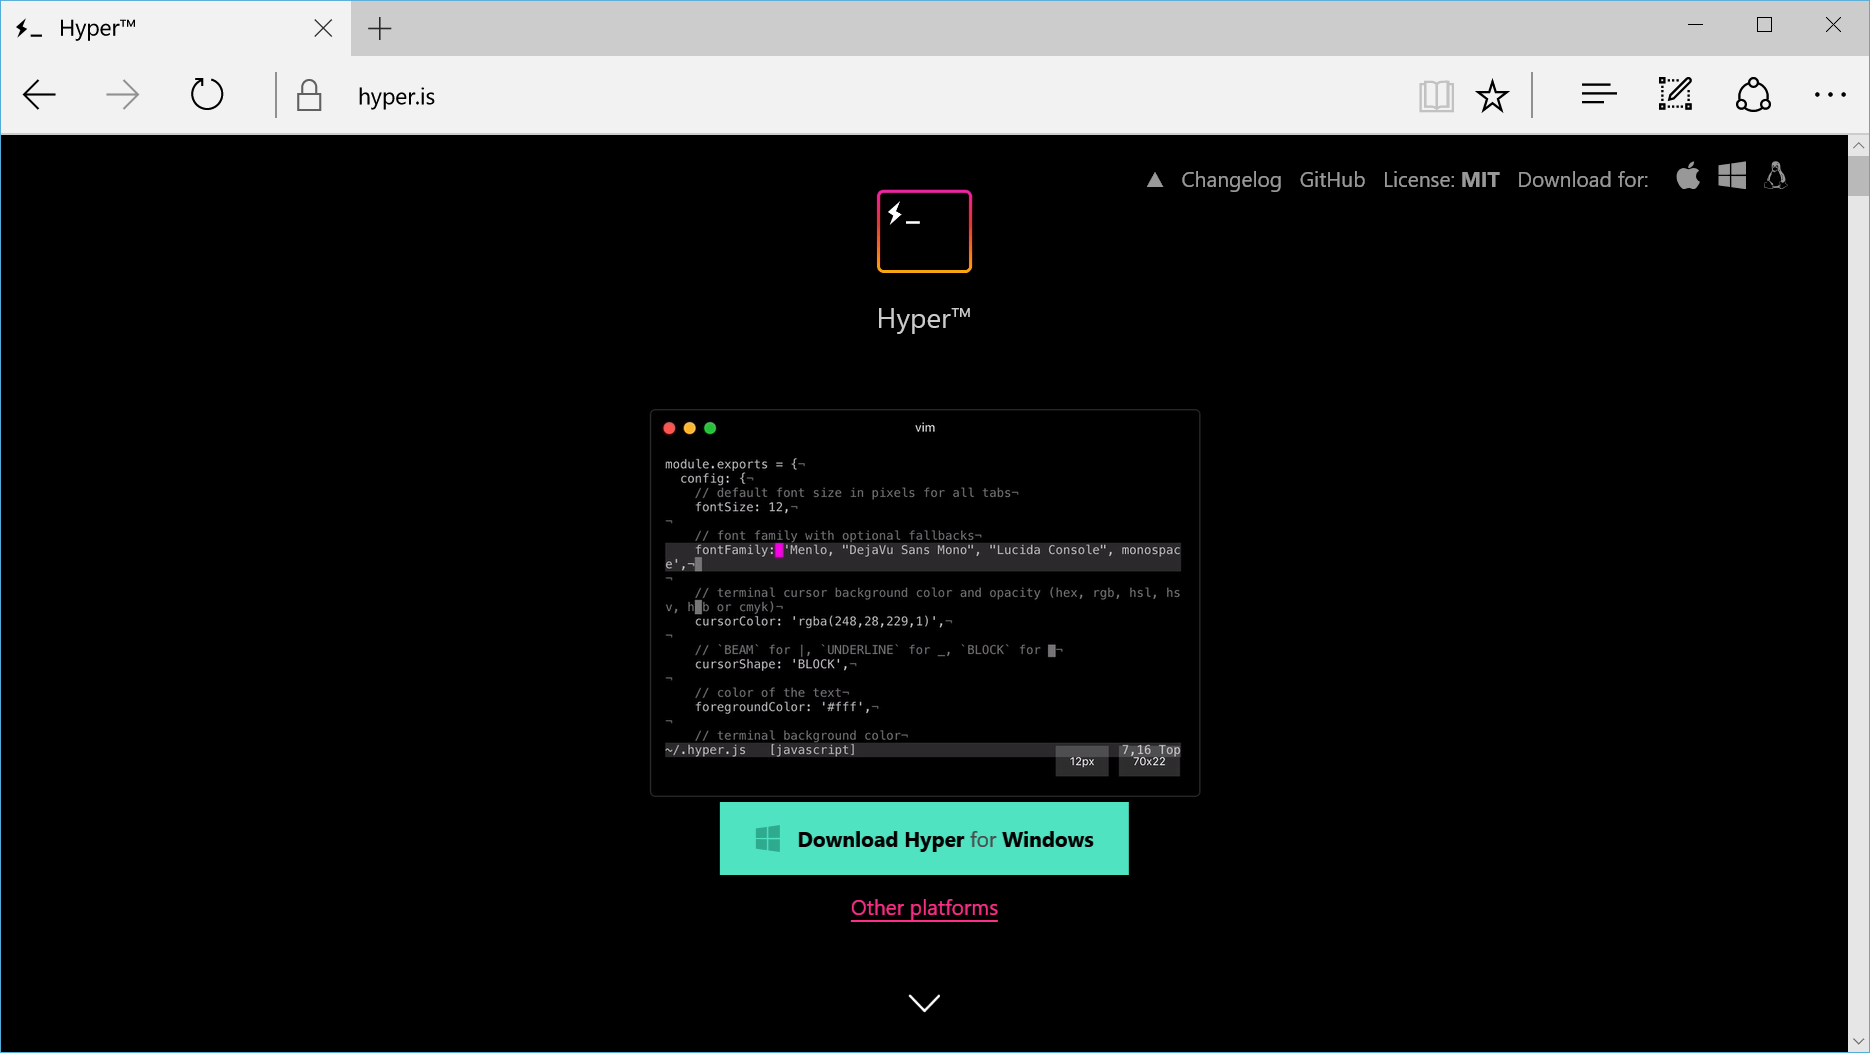Open Edge web notes annotation tool
Image resolution: width=1870 pixels, height=1053 pixels.
click(x=1675, y=95)
